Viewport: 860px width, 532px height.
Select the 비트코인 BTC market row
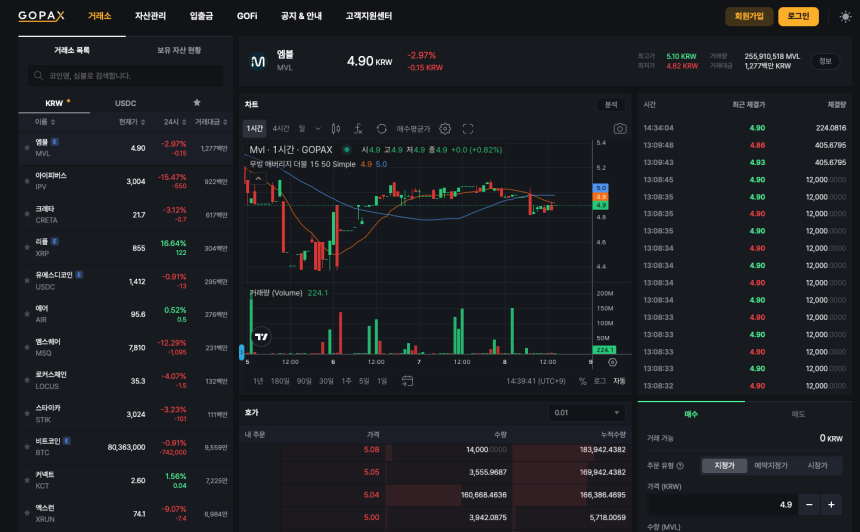pos(126,447)
